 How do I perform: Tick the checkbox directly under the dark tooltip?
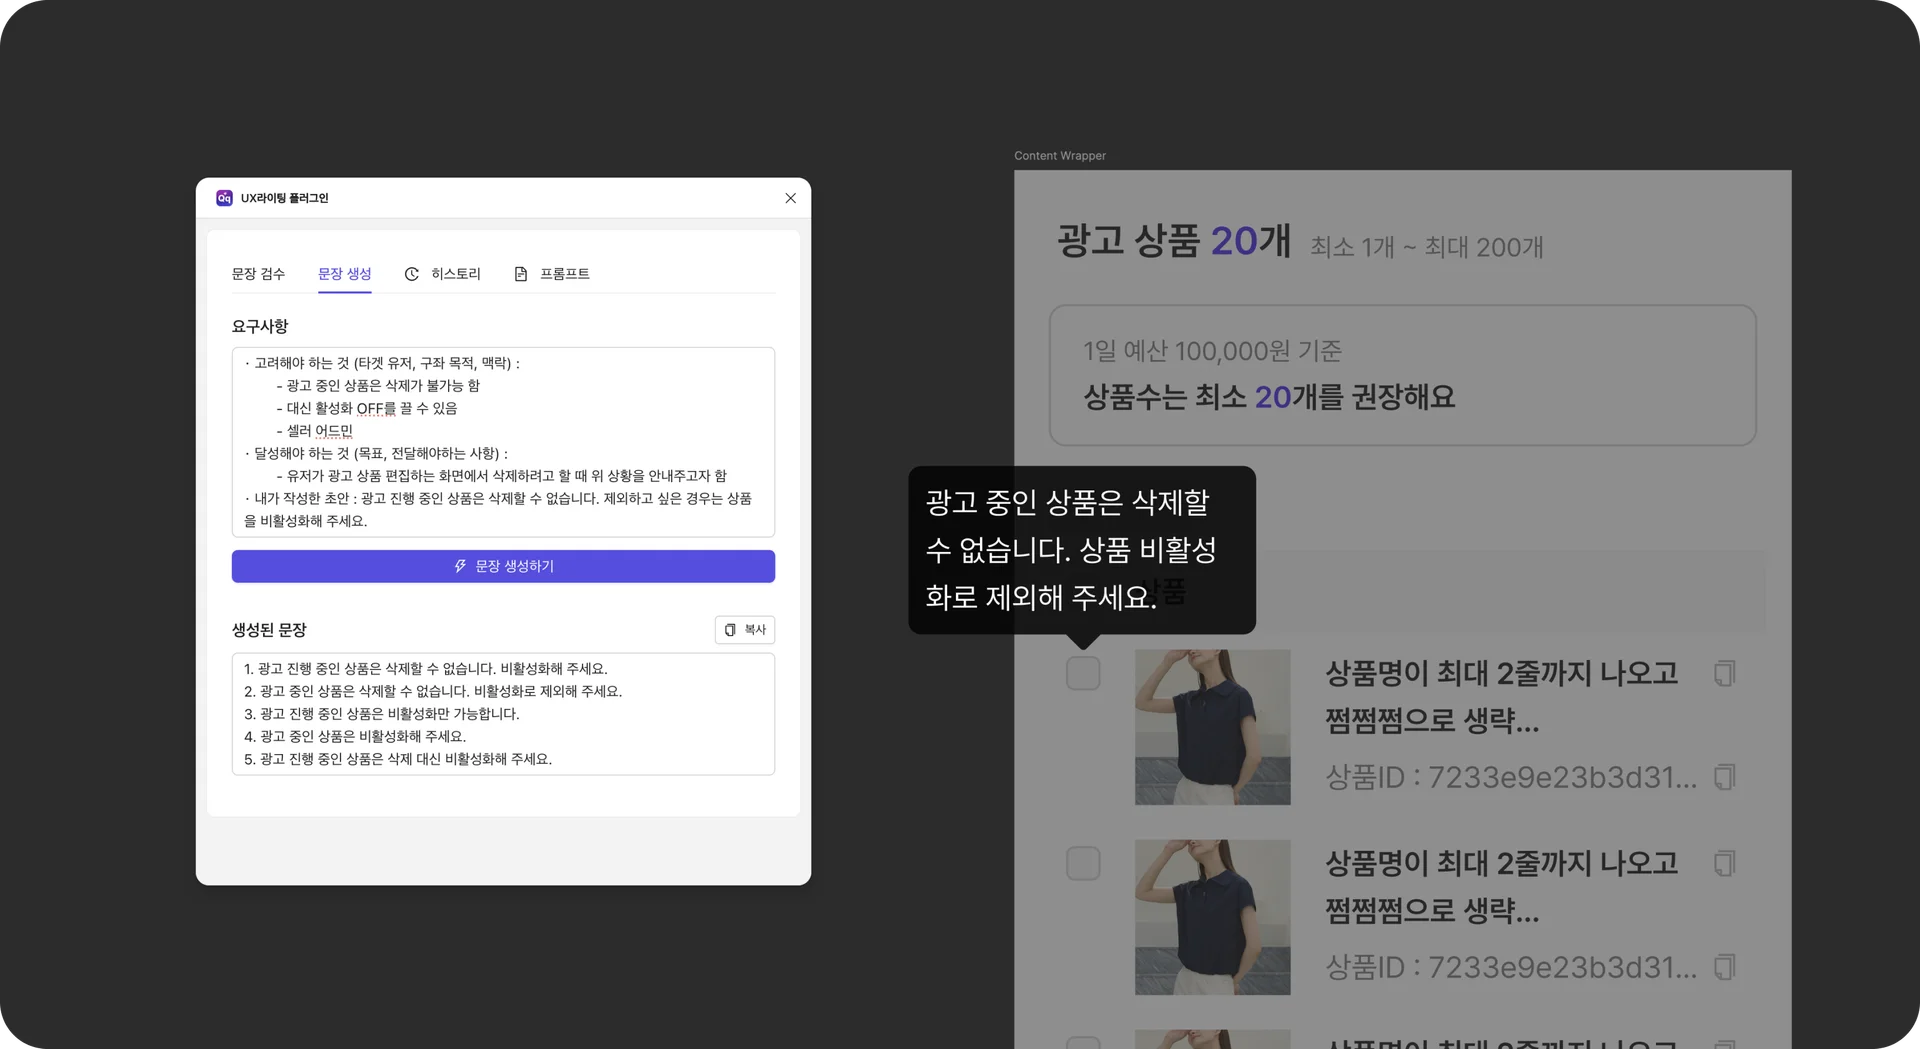click(x=1083, y=673)
